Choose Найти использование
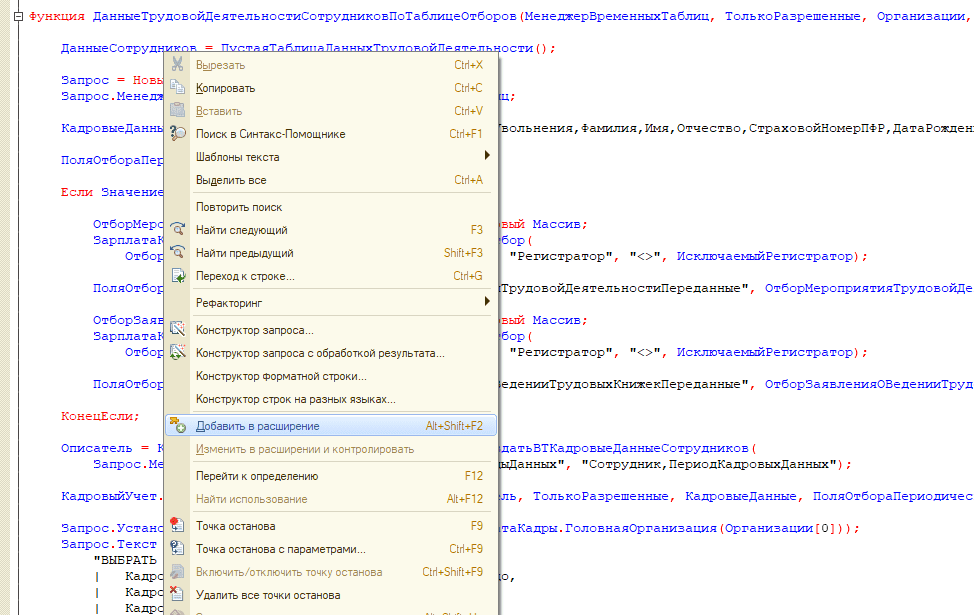Viewport: 974px width, 615px height. [331, 499]
